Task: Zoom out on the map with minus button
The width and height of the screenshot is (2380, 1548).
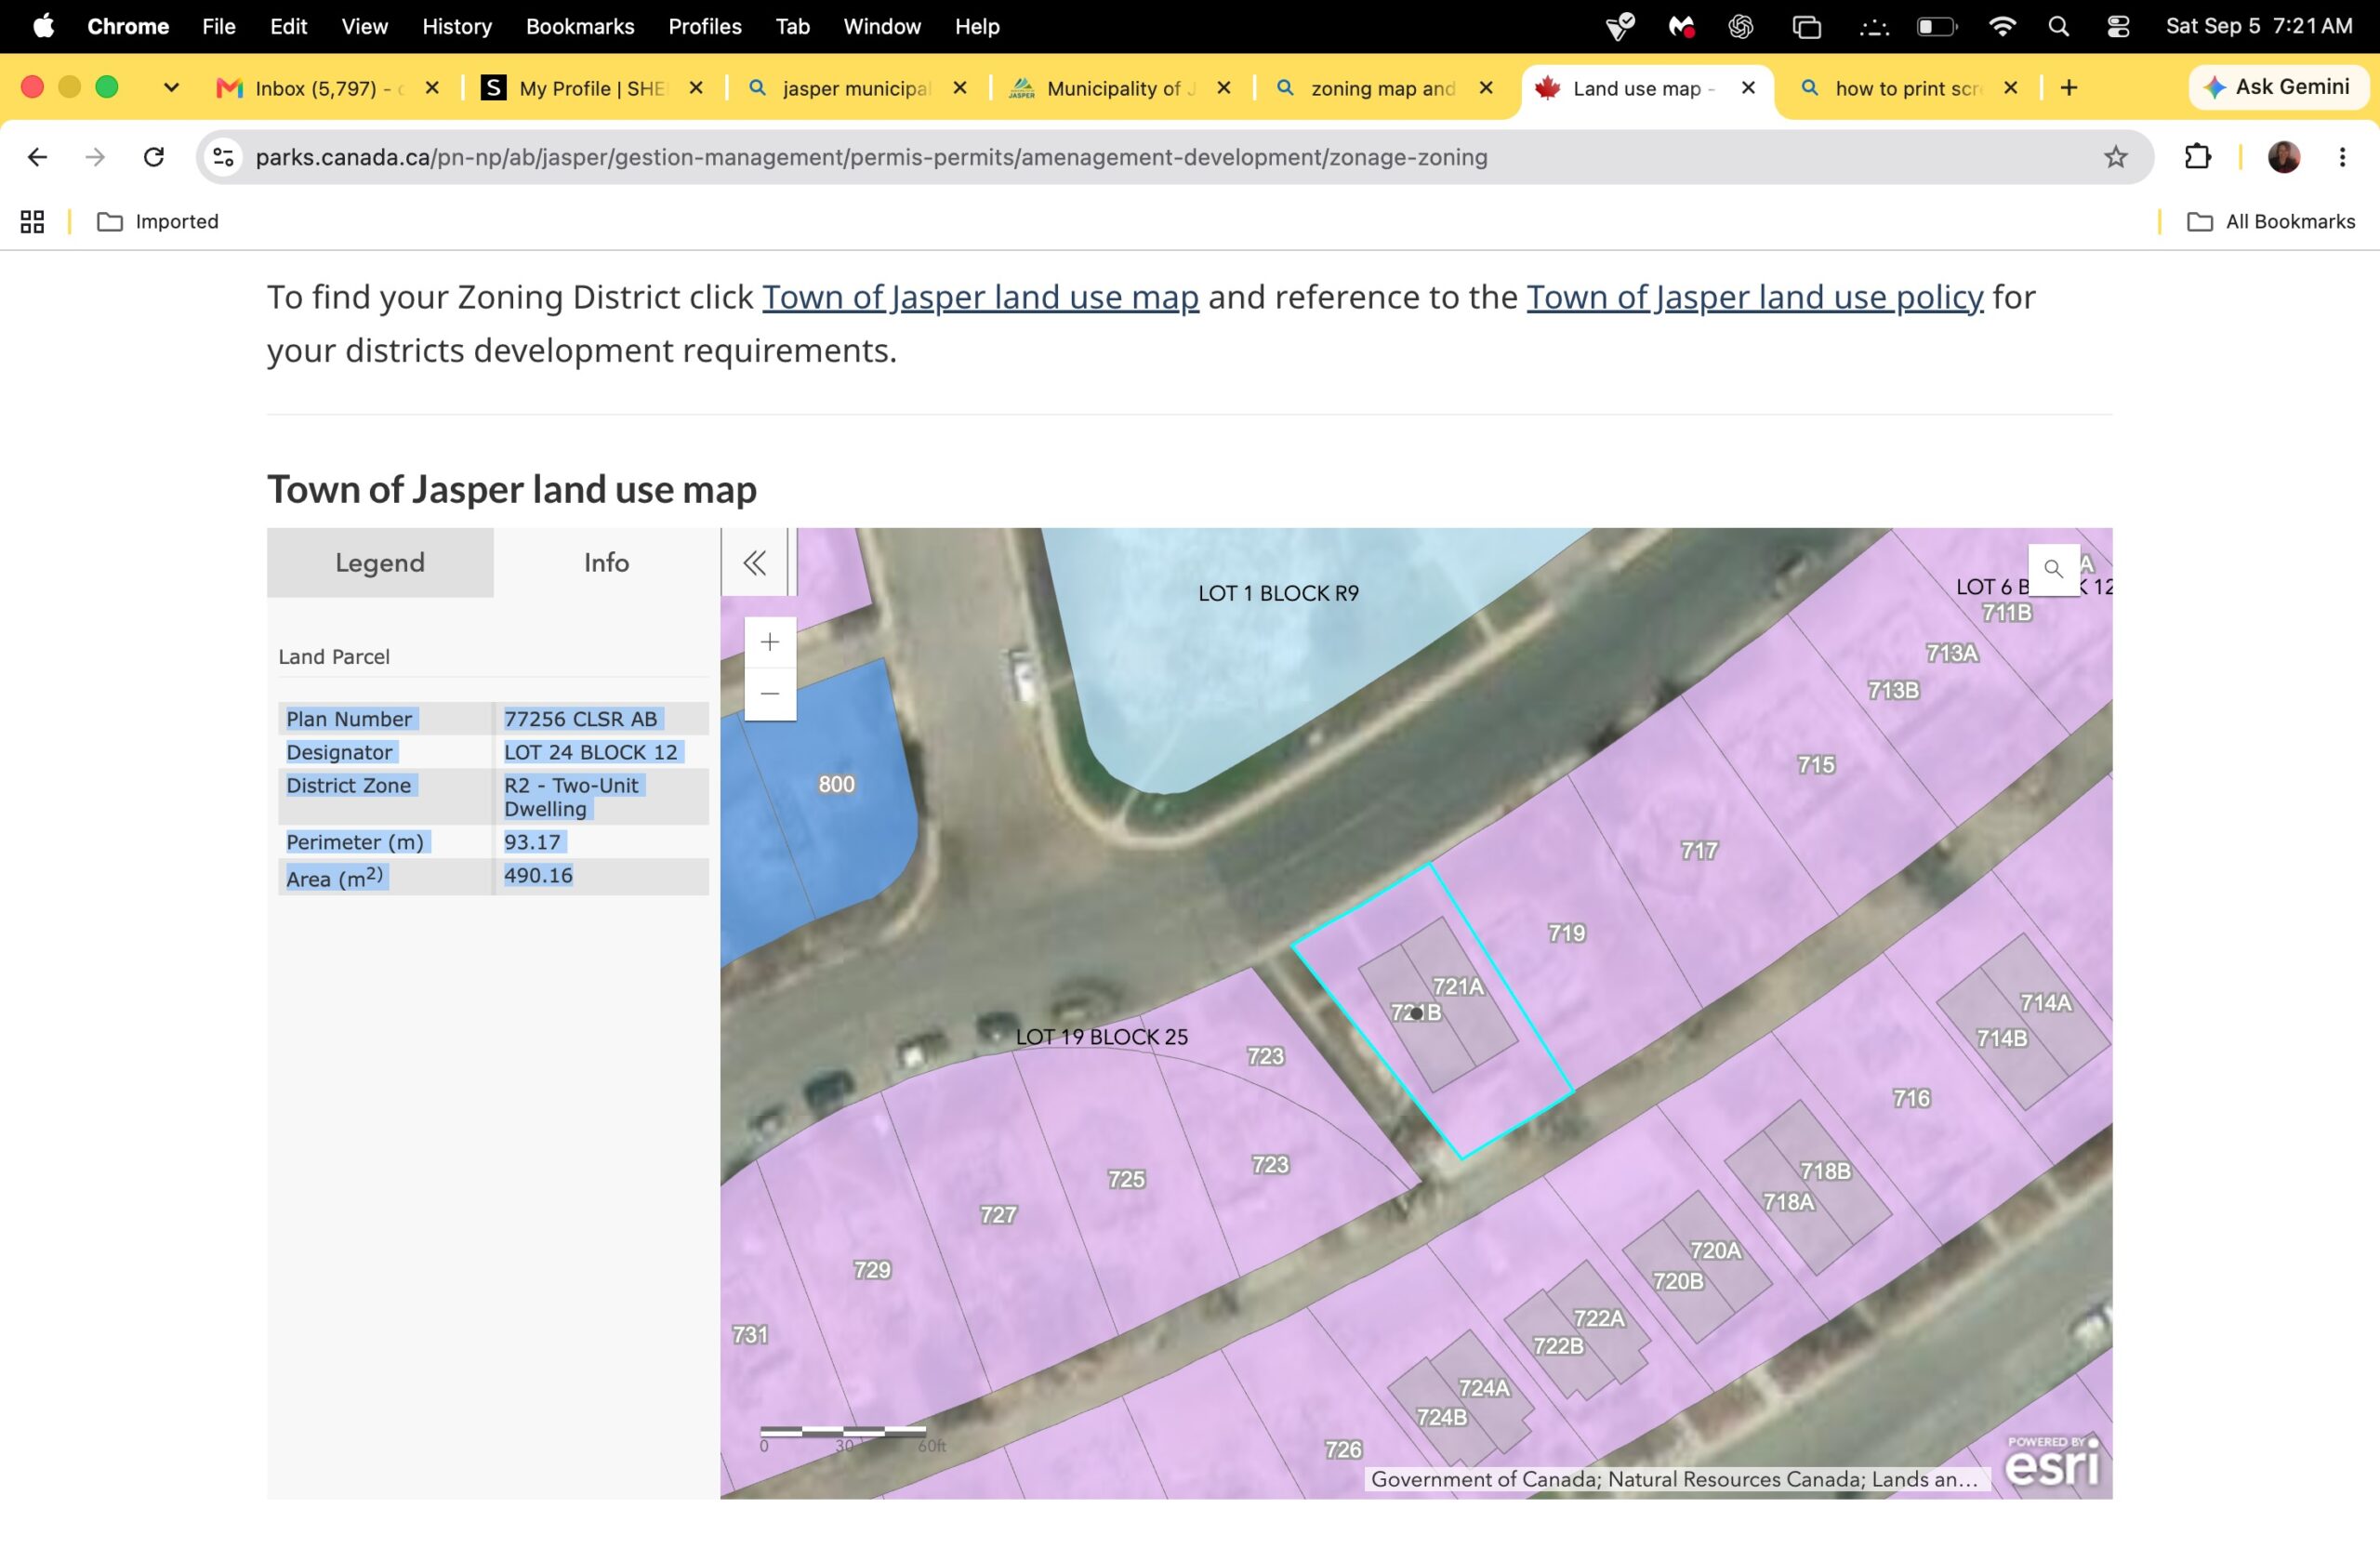Action: [770, 694]
